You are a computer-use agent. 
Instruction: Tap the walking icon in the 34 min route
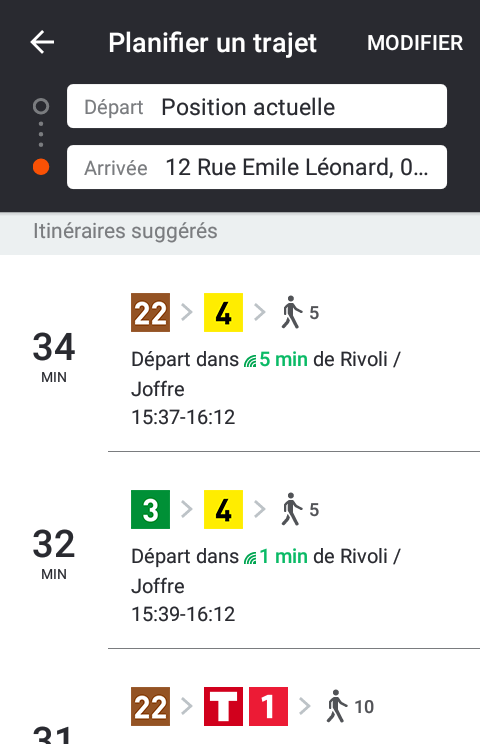point(291,312)
